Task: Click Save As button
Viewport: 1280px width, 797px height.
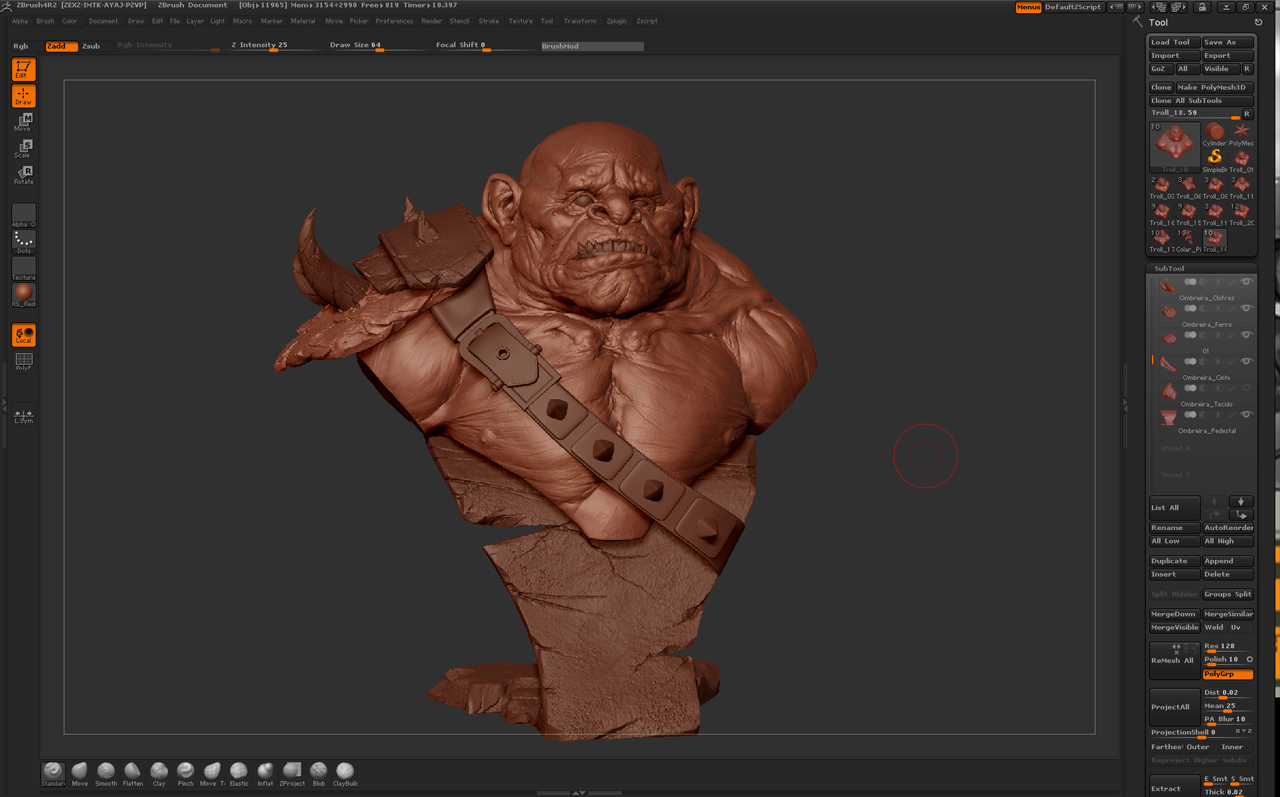Action: pyautogui.click(x=1227, y=42)
